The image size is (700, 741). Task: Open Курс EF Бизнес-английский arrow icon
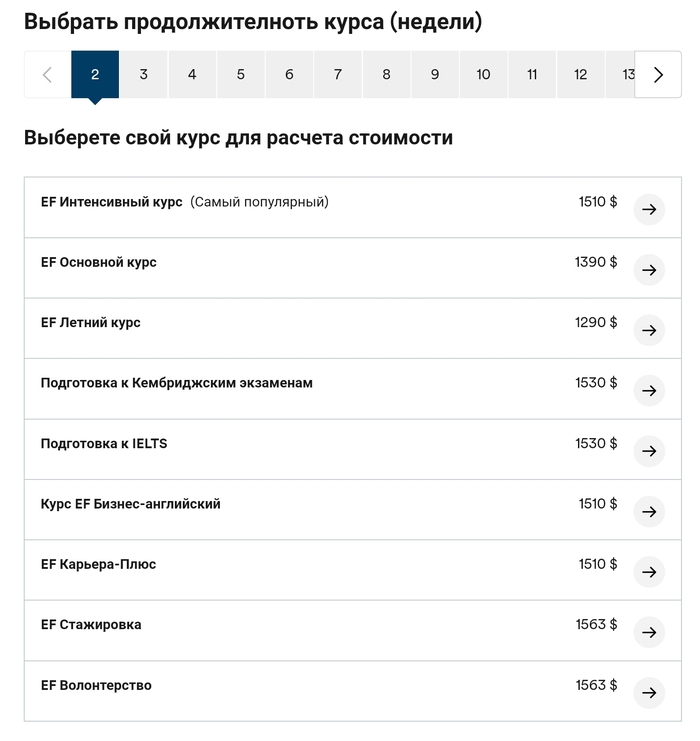(x=649, y=511)
